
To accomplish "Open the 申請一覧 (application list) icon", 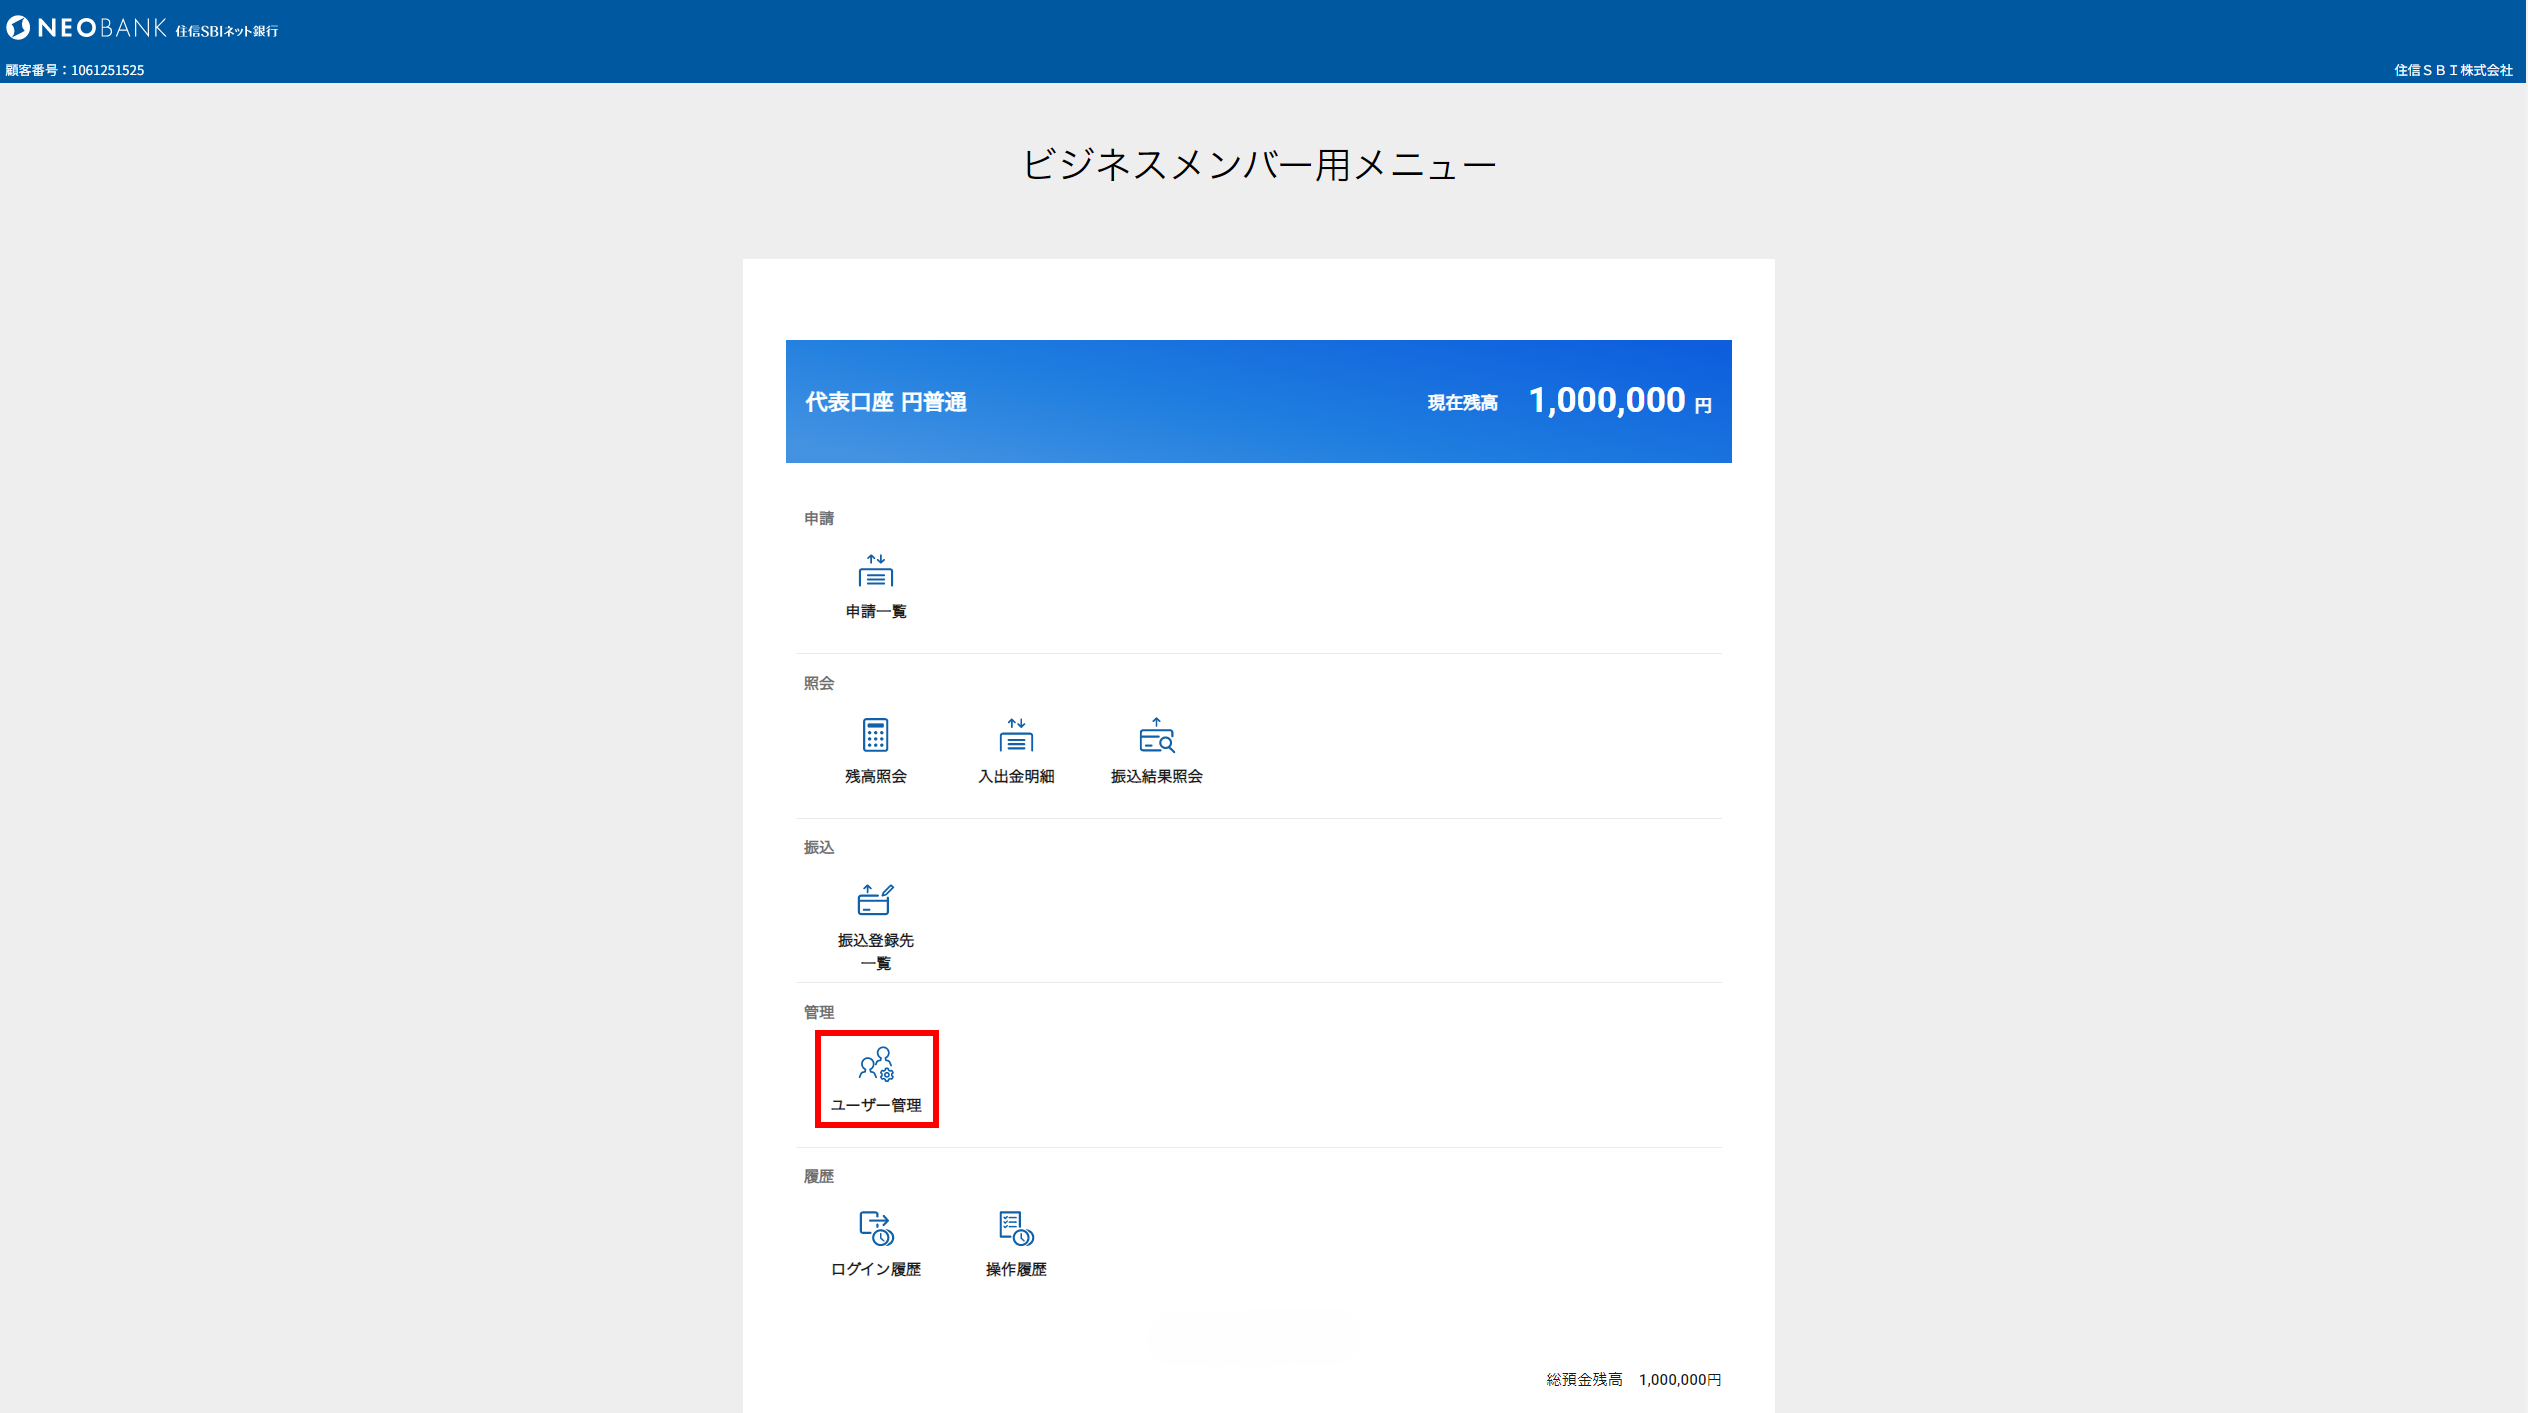I will tap(875, 585).
